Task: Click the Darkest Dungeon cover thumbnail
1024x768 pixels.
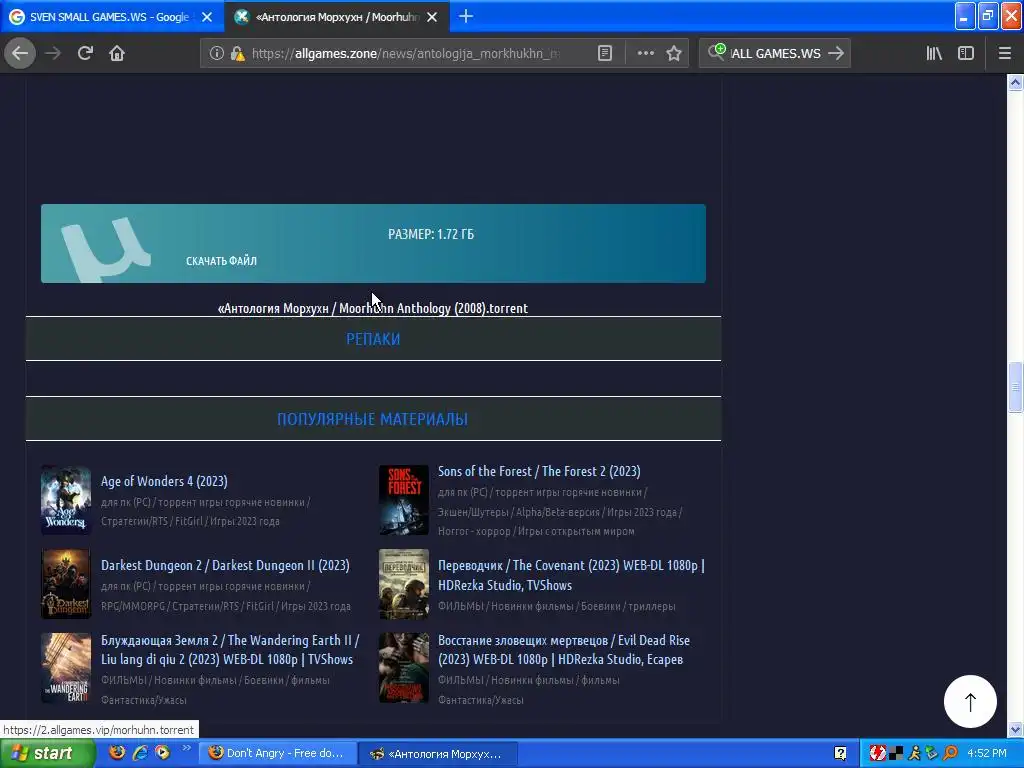Action: (65, 584)
